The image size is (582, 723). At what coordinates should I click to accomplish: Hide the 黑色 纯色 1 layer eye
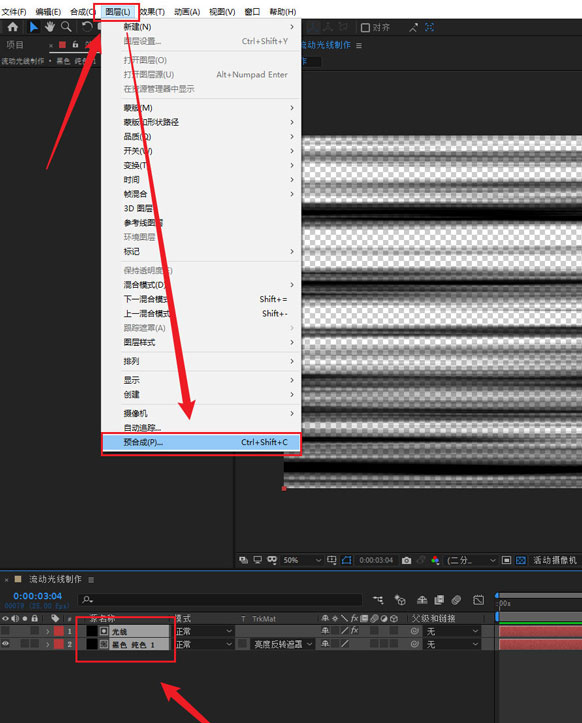tap(6, 644)
